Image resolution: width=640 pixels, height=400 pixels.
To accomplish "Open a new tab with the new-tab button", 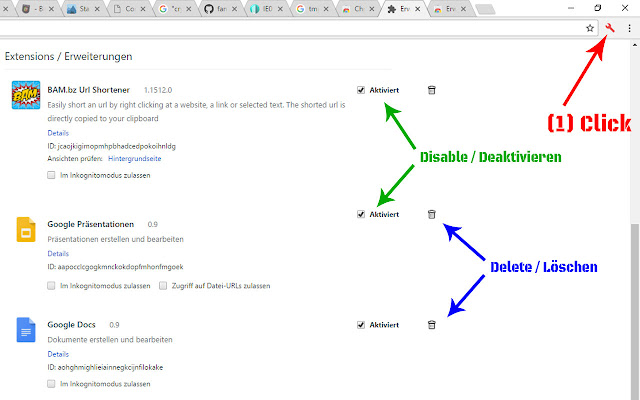I will click(x=485, y=9).
